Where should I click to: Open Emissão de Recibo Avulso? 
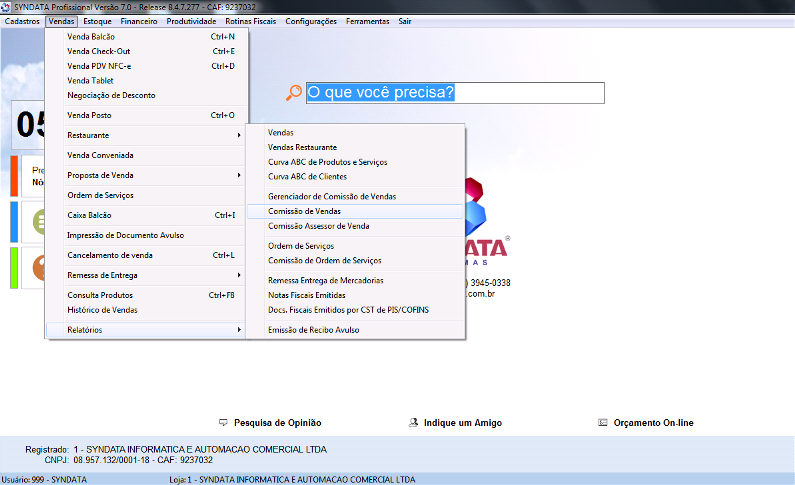[355, 330]
